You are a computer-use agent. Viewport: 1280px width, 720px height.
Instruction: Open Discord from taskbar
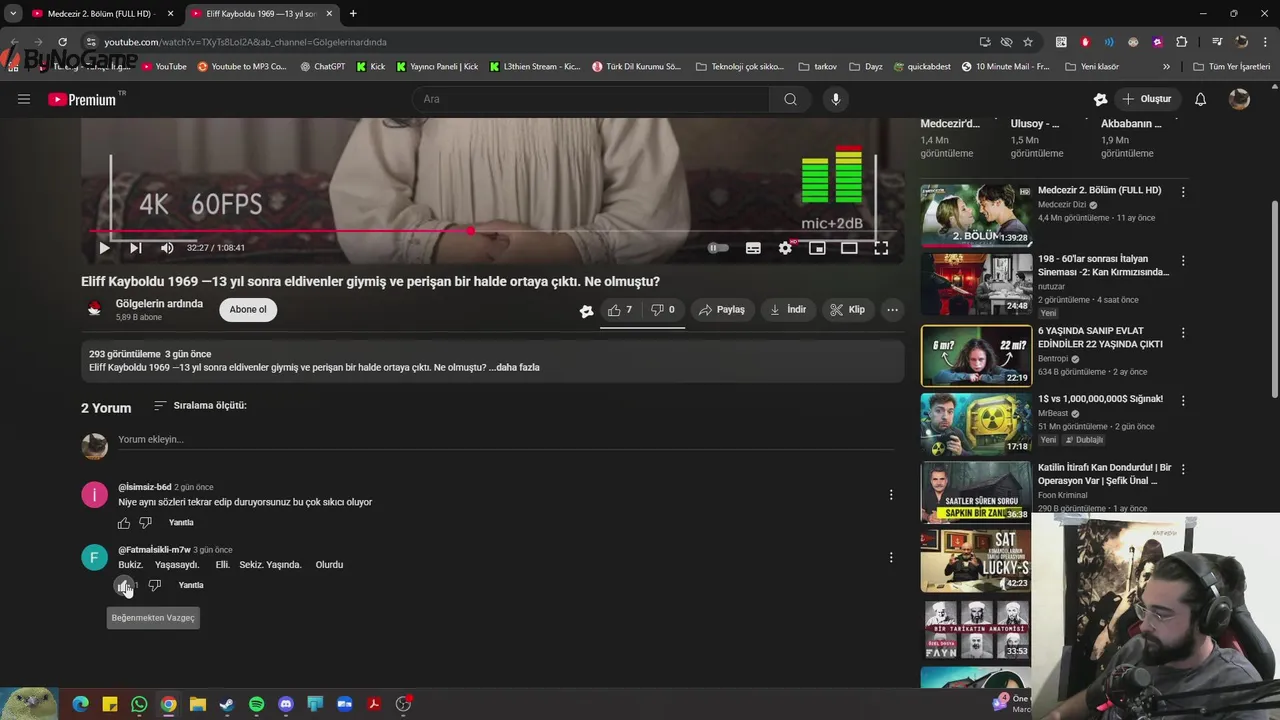point(286,704)
